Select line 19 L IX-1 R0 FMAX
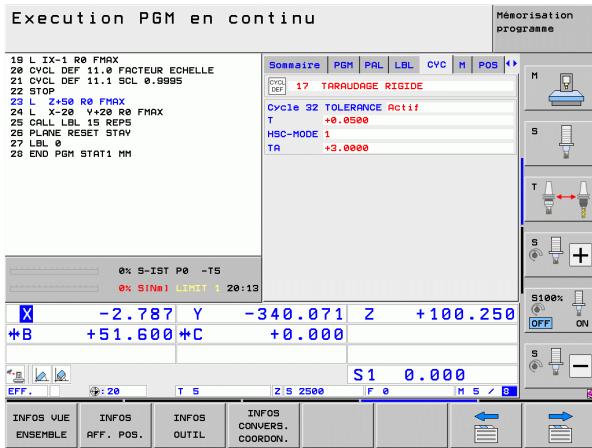 coord(65,60)
